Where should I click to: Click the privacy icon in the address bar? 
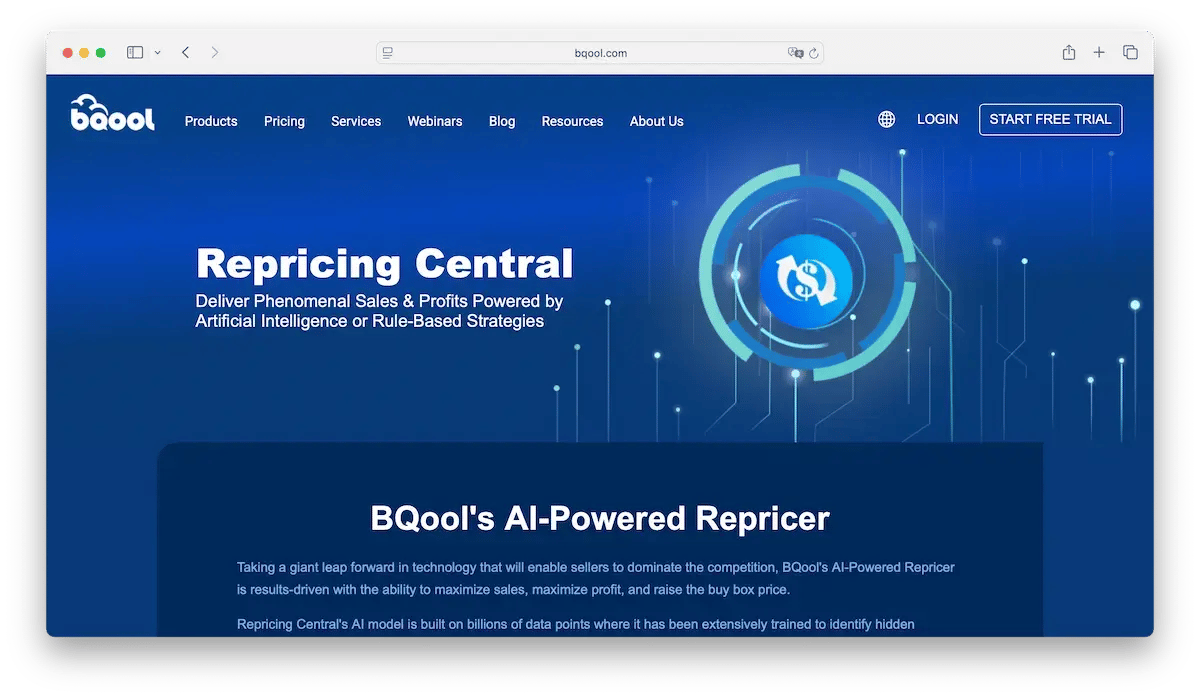coord(795,52)
